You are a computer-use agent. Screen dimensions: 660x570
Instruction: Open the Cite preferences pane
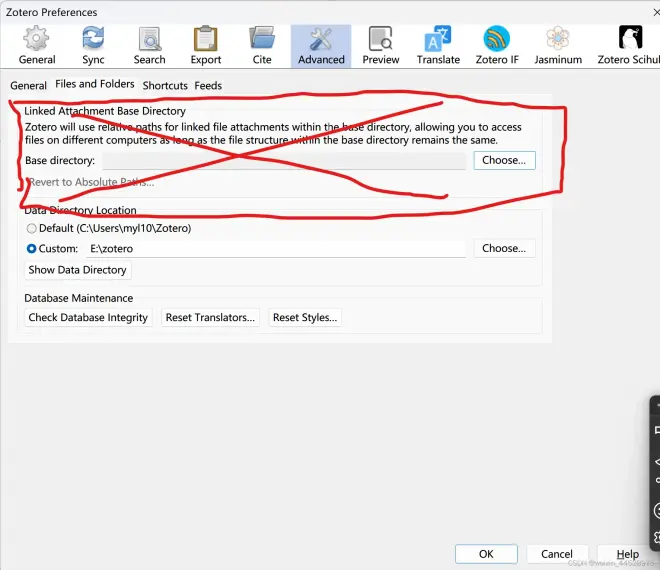point(262,45)
